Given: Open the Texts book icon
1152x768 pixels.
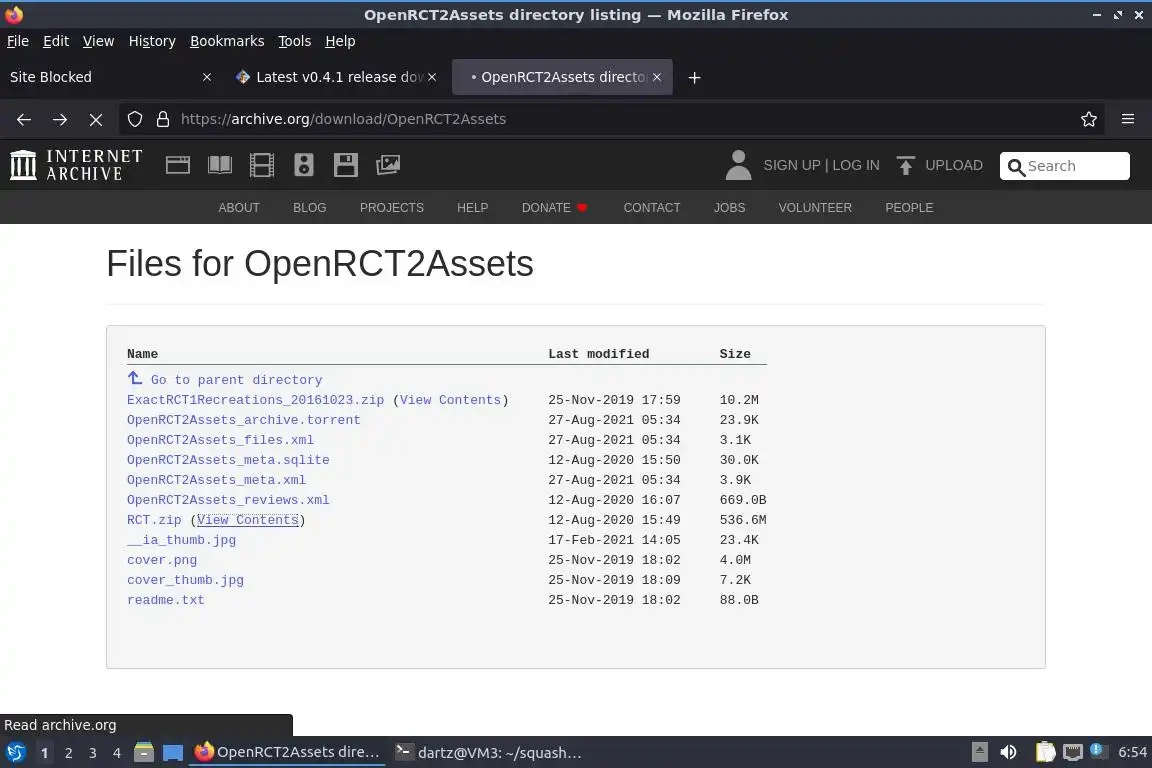Looking at the screenshot, I should tap(220, 165).
